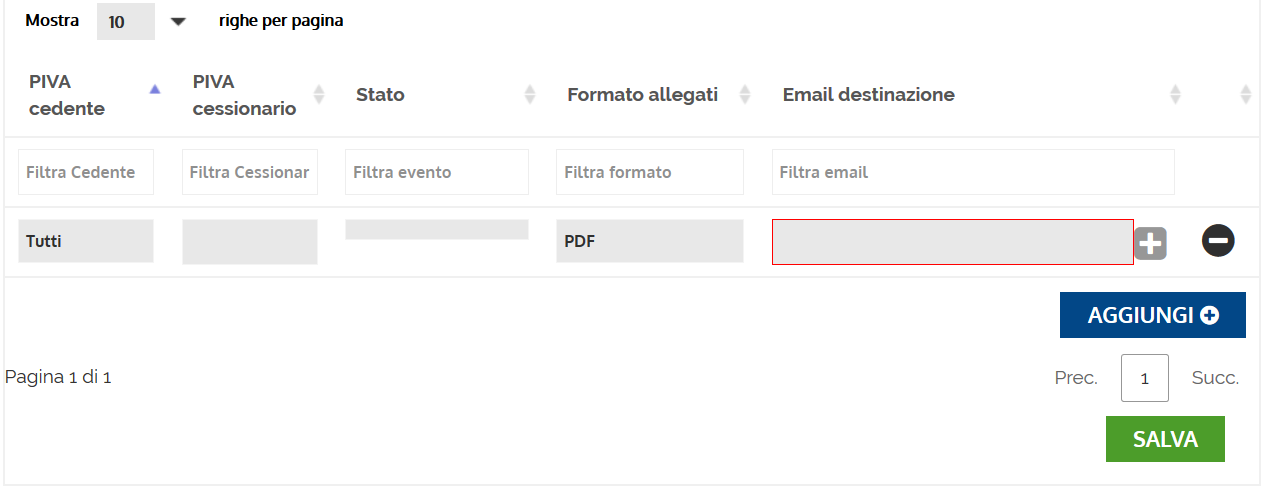This screenshot has height=490, width=1277.
Task: Click the green SALVA button
Action: point(1165,439)
